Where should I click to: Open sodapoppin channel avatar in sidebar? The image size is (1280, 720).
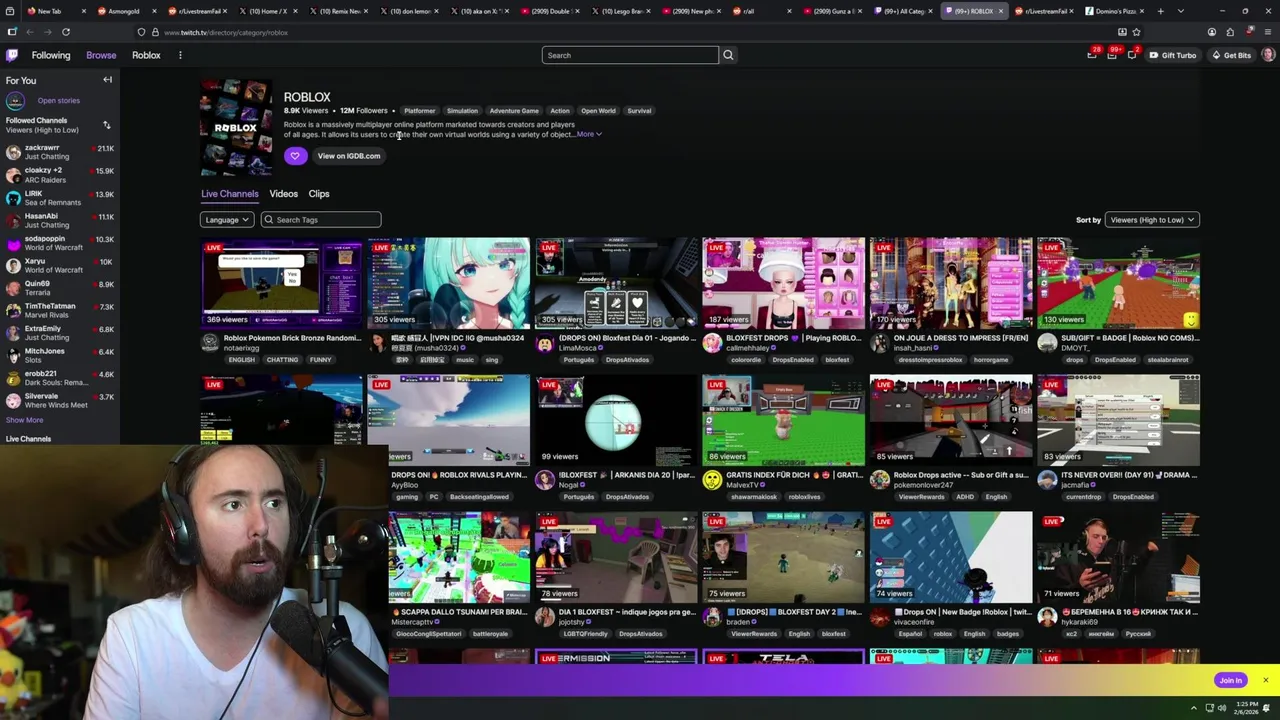(13, 243)
